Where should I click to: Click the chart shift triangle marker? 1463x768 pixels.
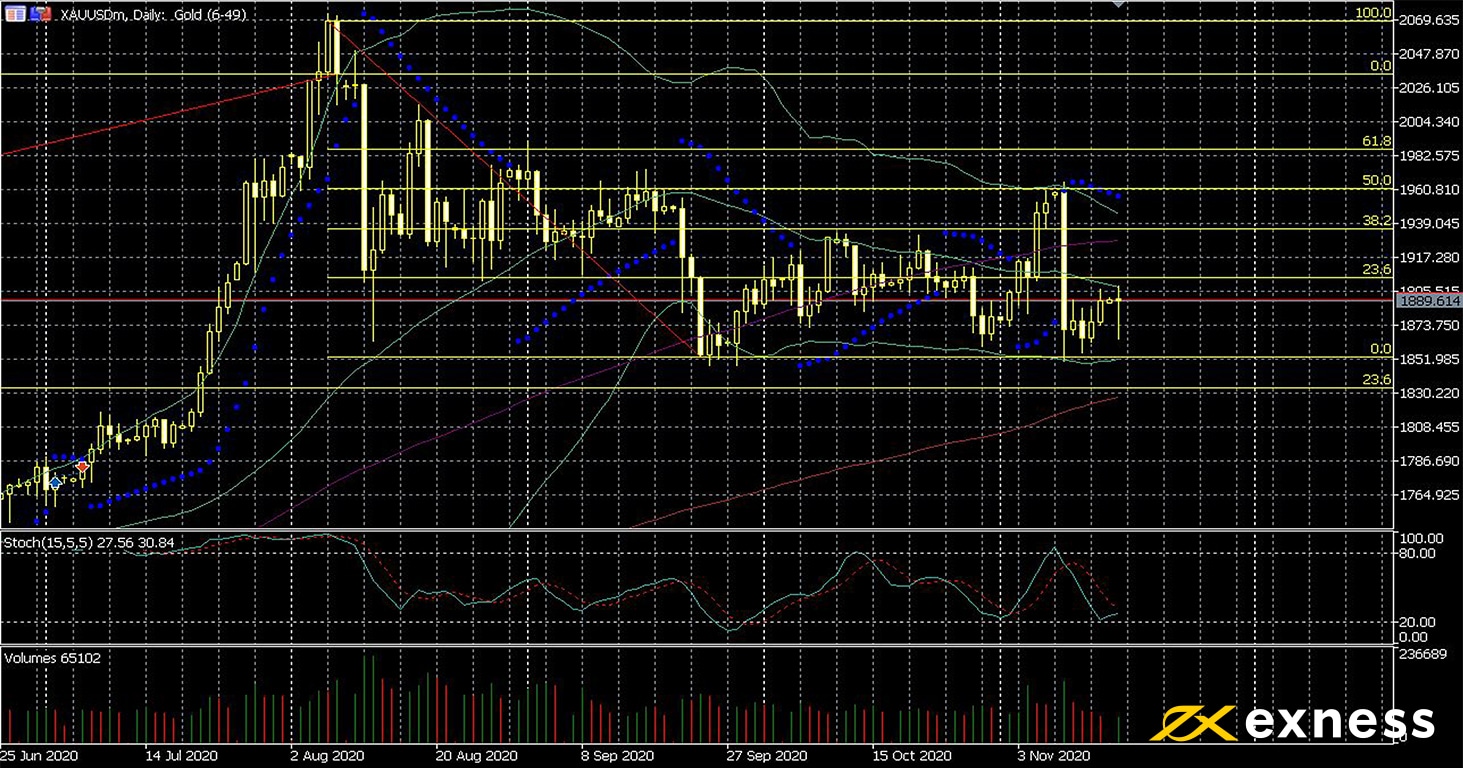tap(1117, 5)
